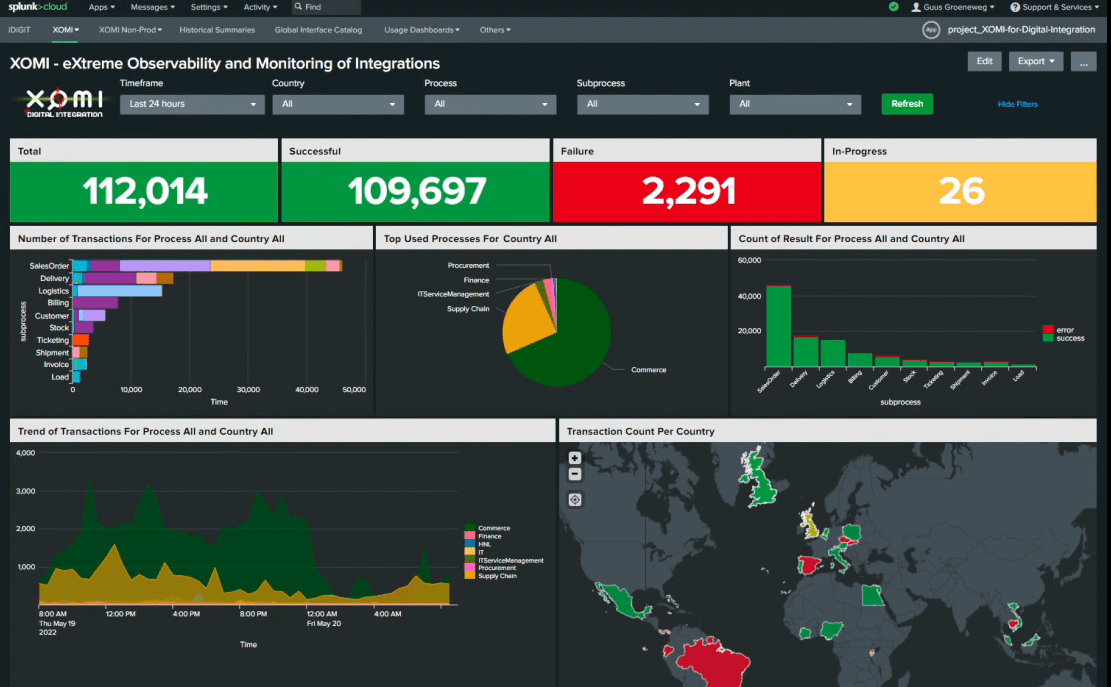Expand the Plant filter dropdown

point(795,104)
